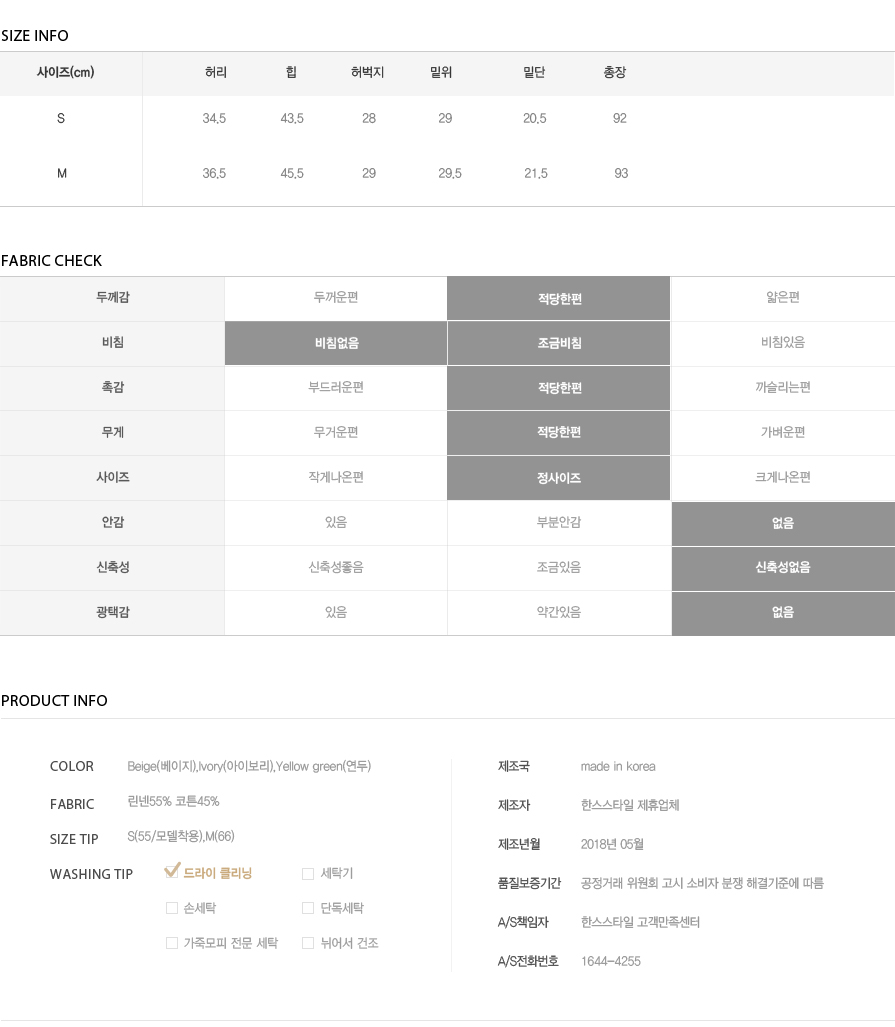The height and width of the screenshot is (1027, 895).
Task: Click the 신축성좋음 cell
Action: 336,567
